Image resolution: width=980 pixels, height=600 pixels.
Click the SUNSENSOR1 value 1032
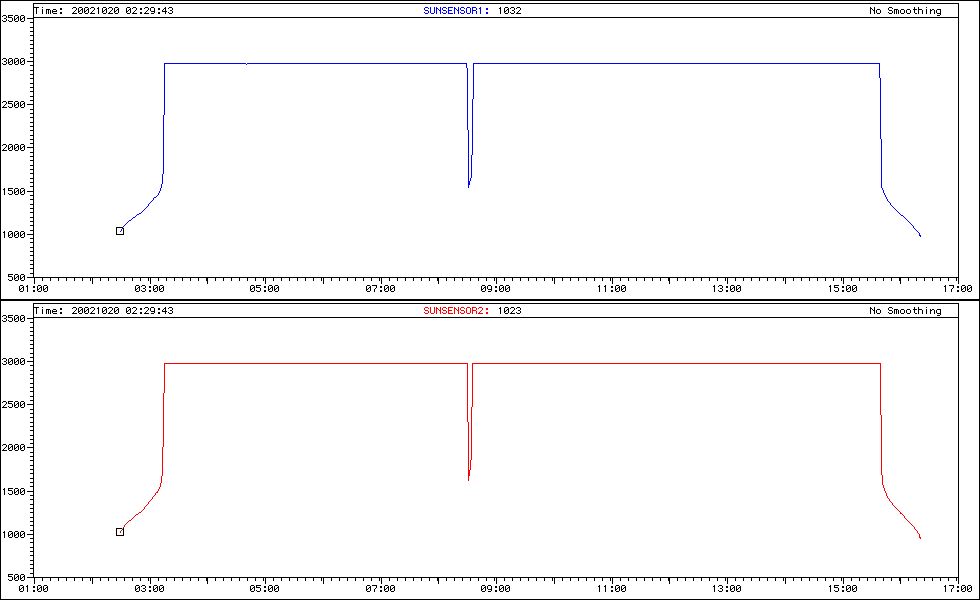point(509,11)
